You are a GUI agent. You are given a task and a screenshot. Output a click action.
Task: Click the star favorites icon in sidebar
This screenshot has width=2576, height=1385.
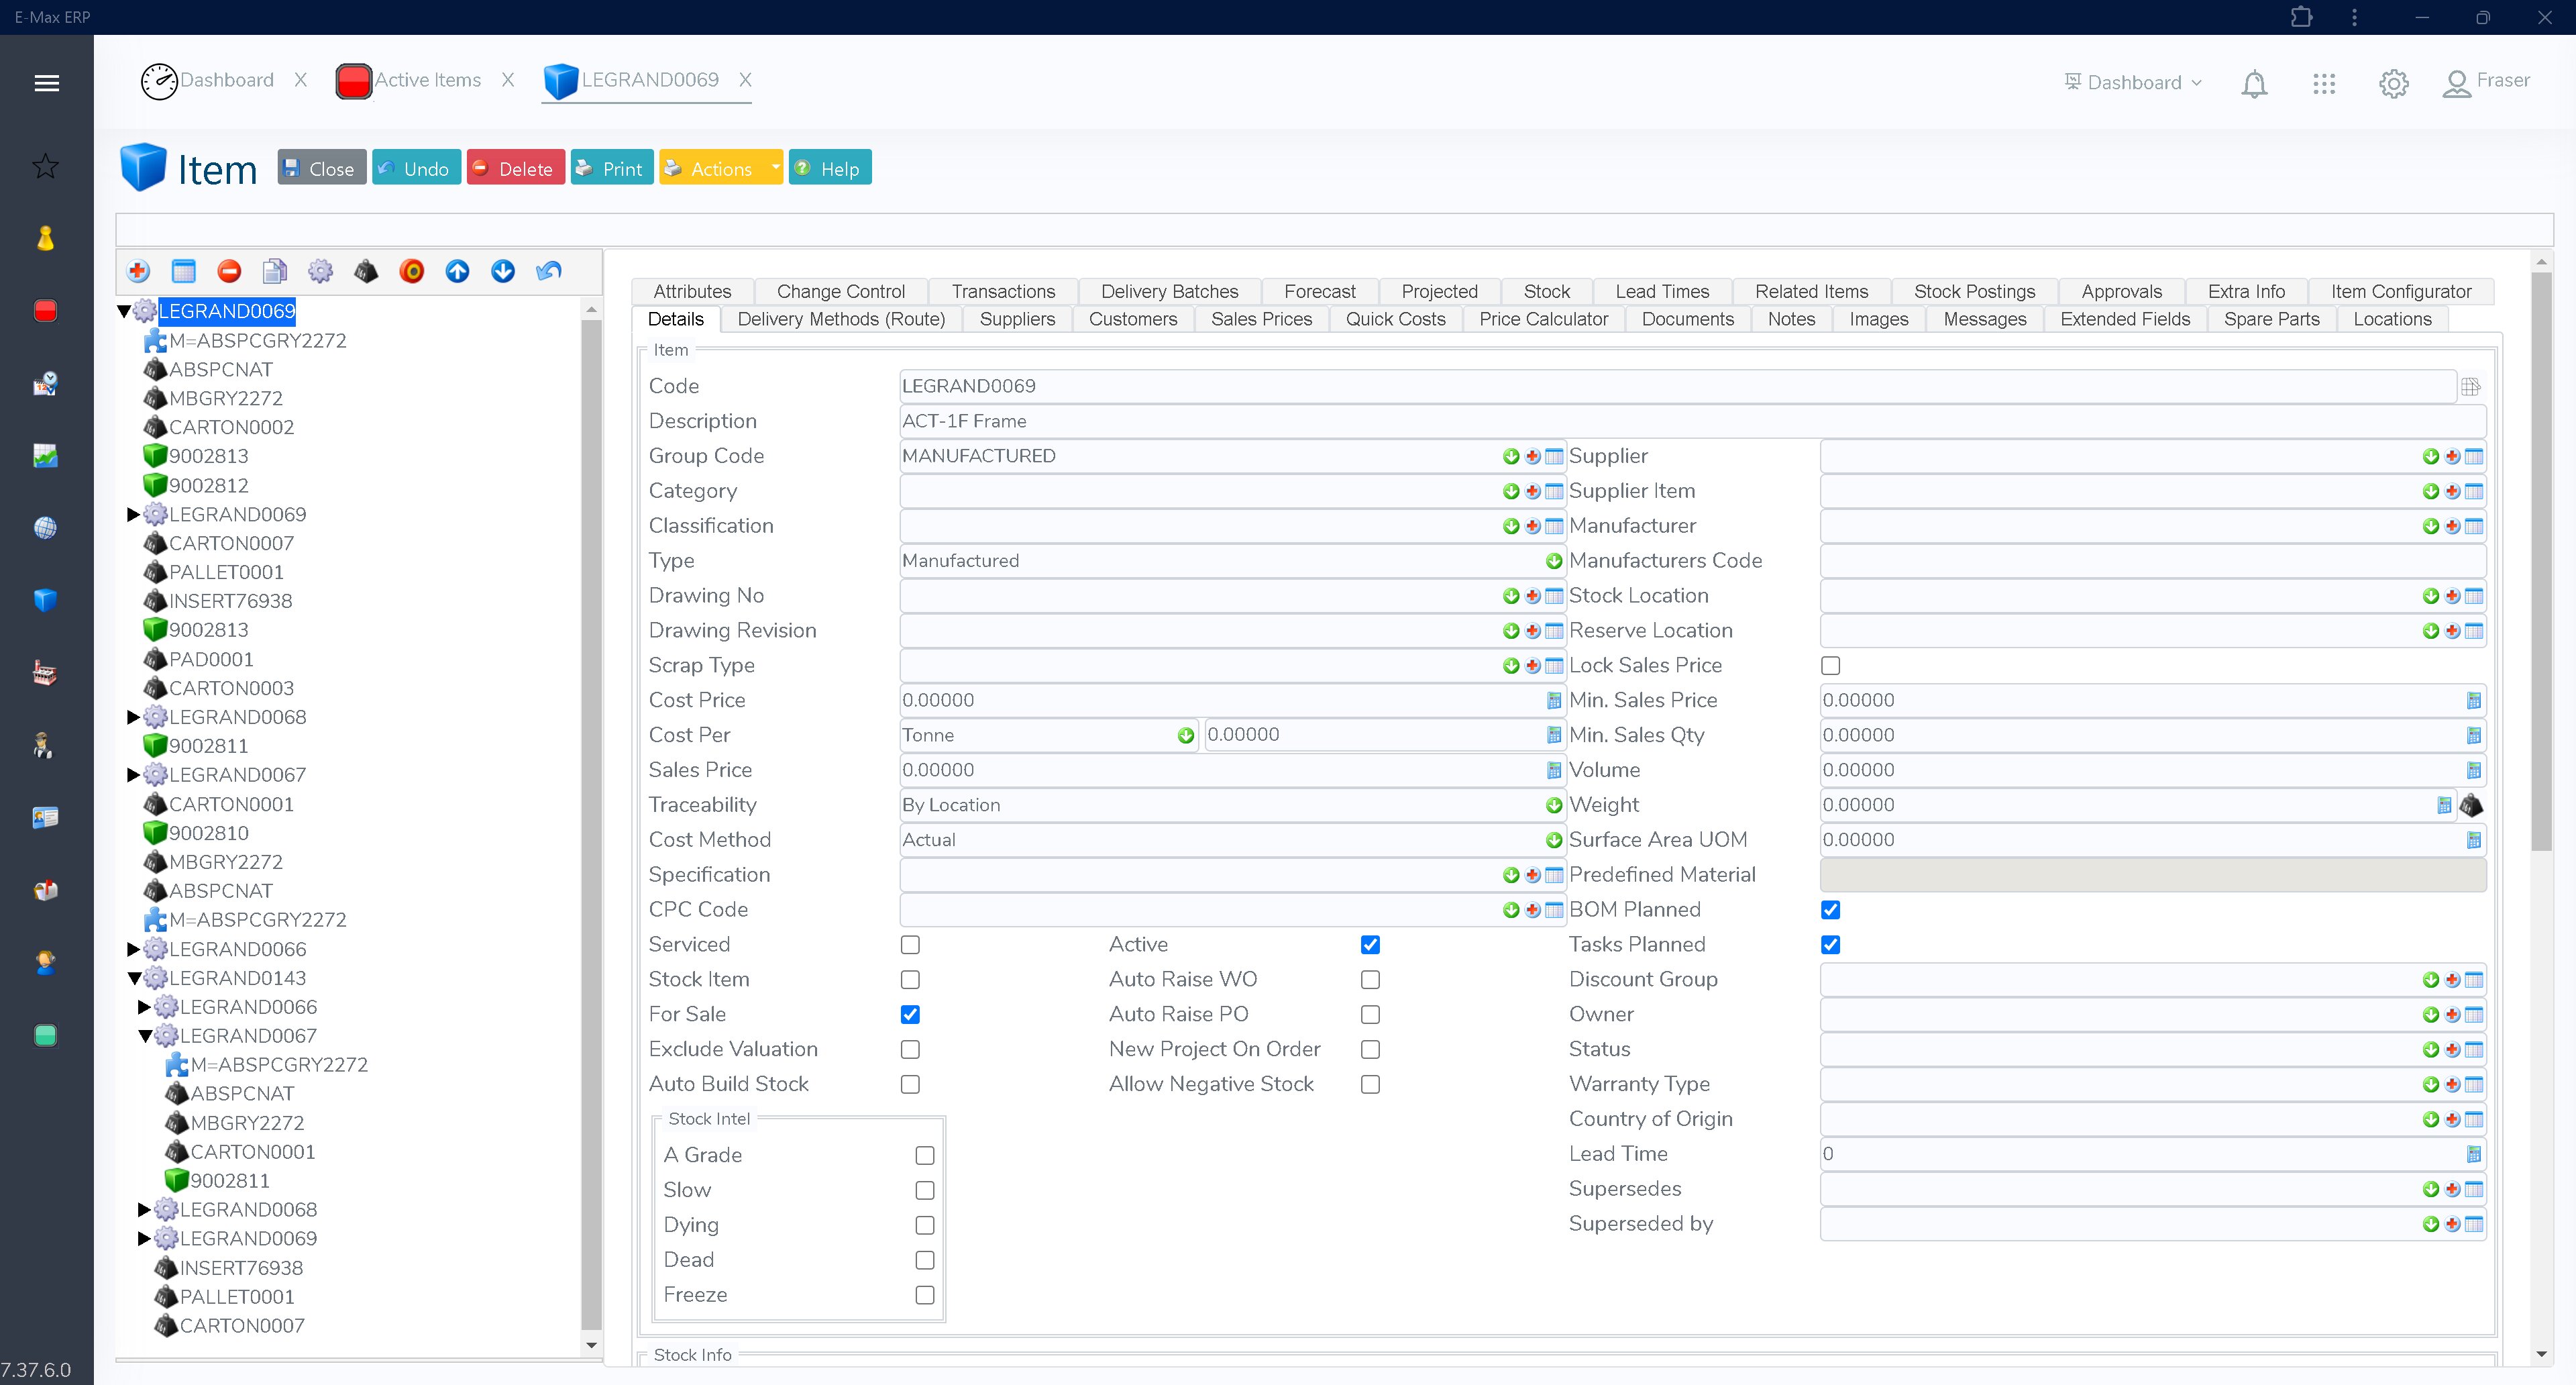(45, 166)
